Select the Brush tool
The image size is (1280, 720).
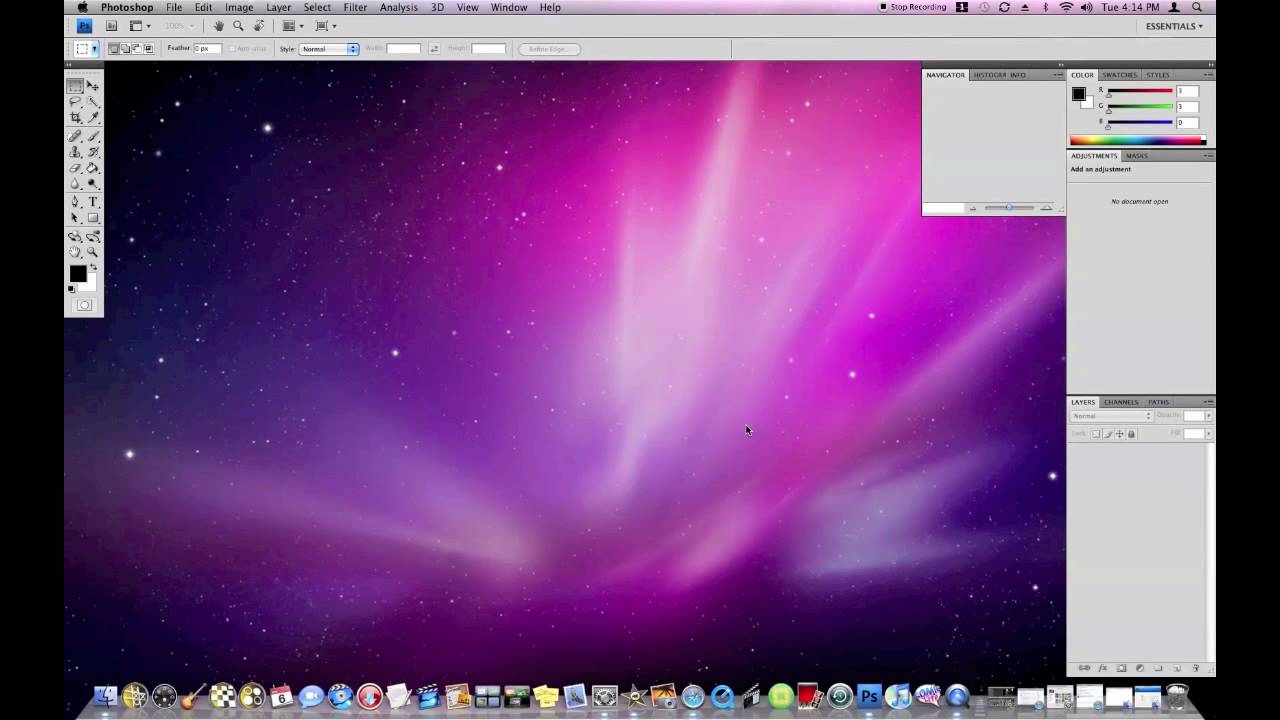[x=93, y=136]
